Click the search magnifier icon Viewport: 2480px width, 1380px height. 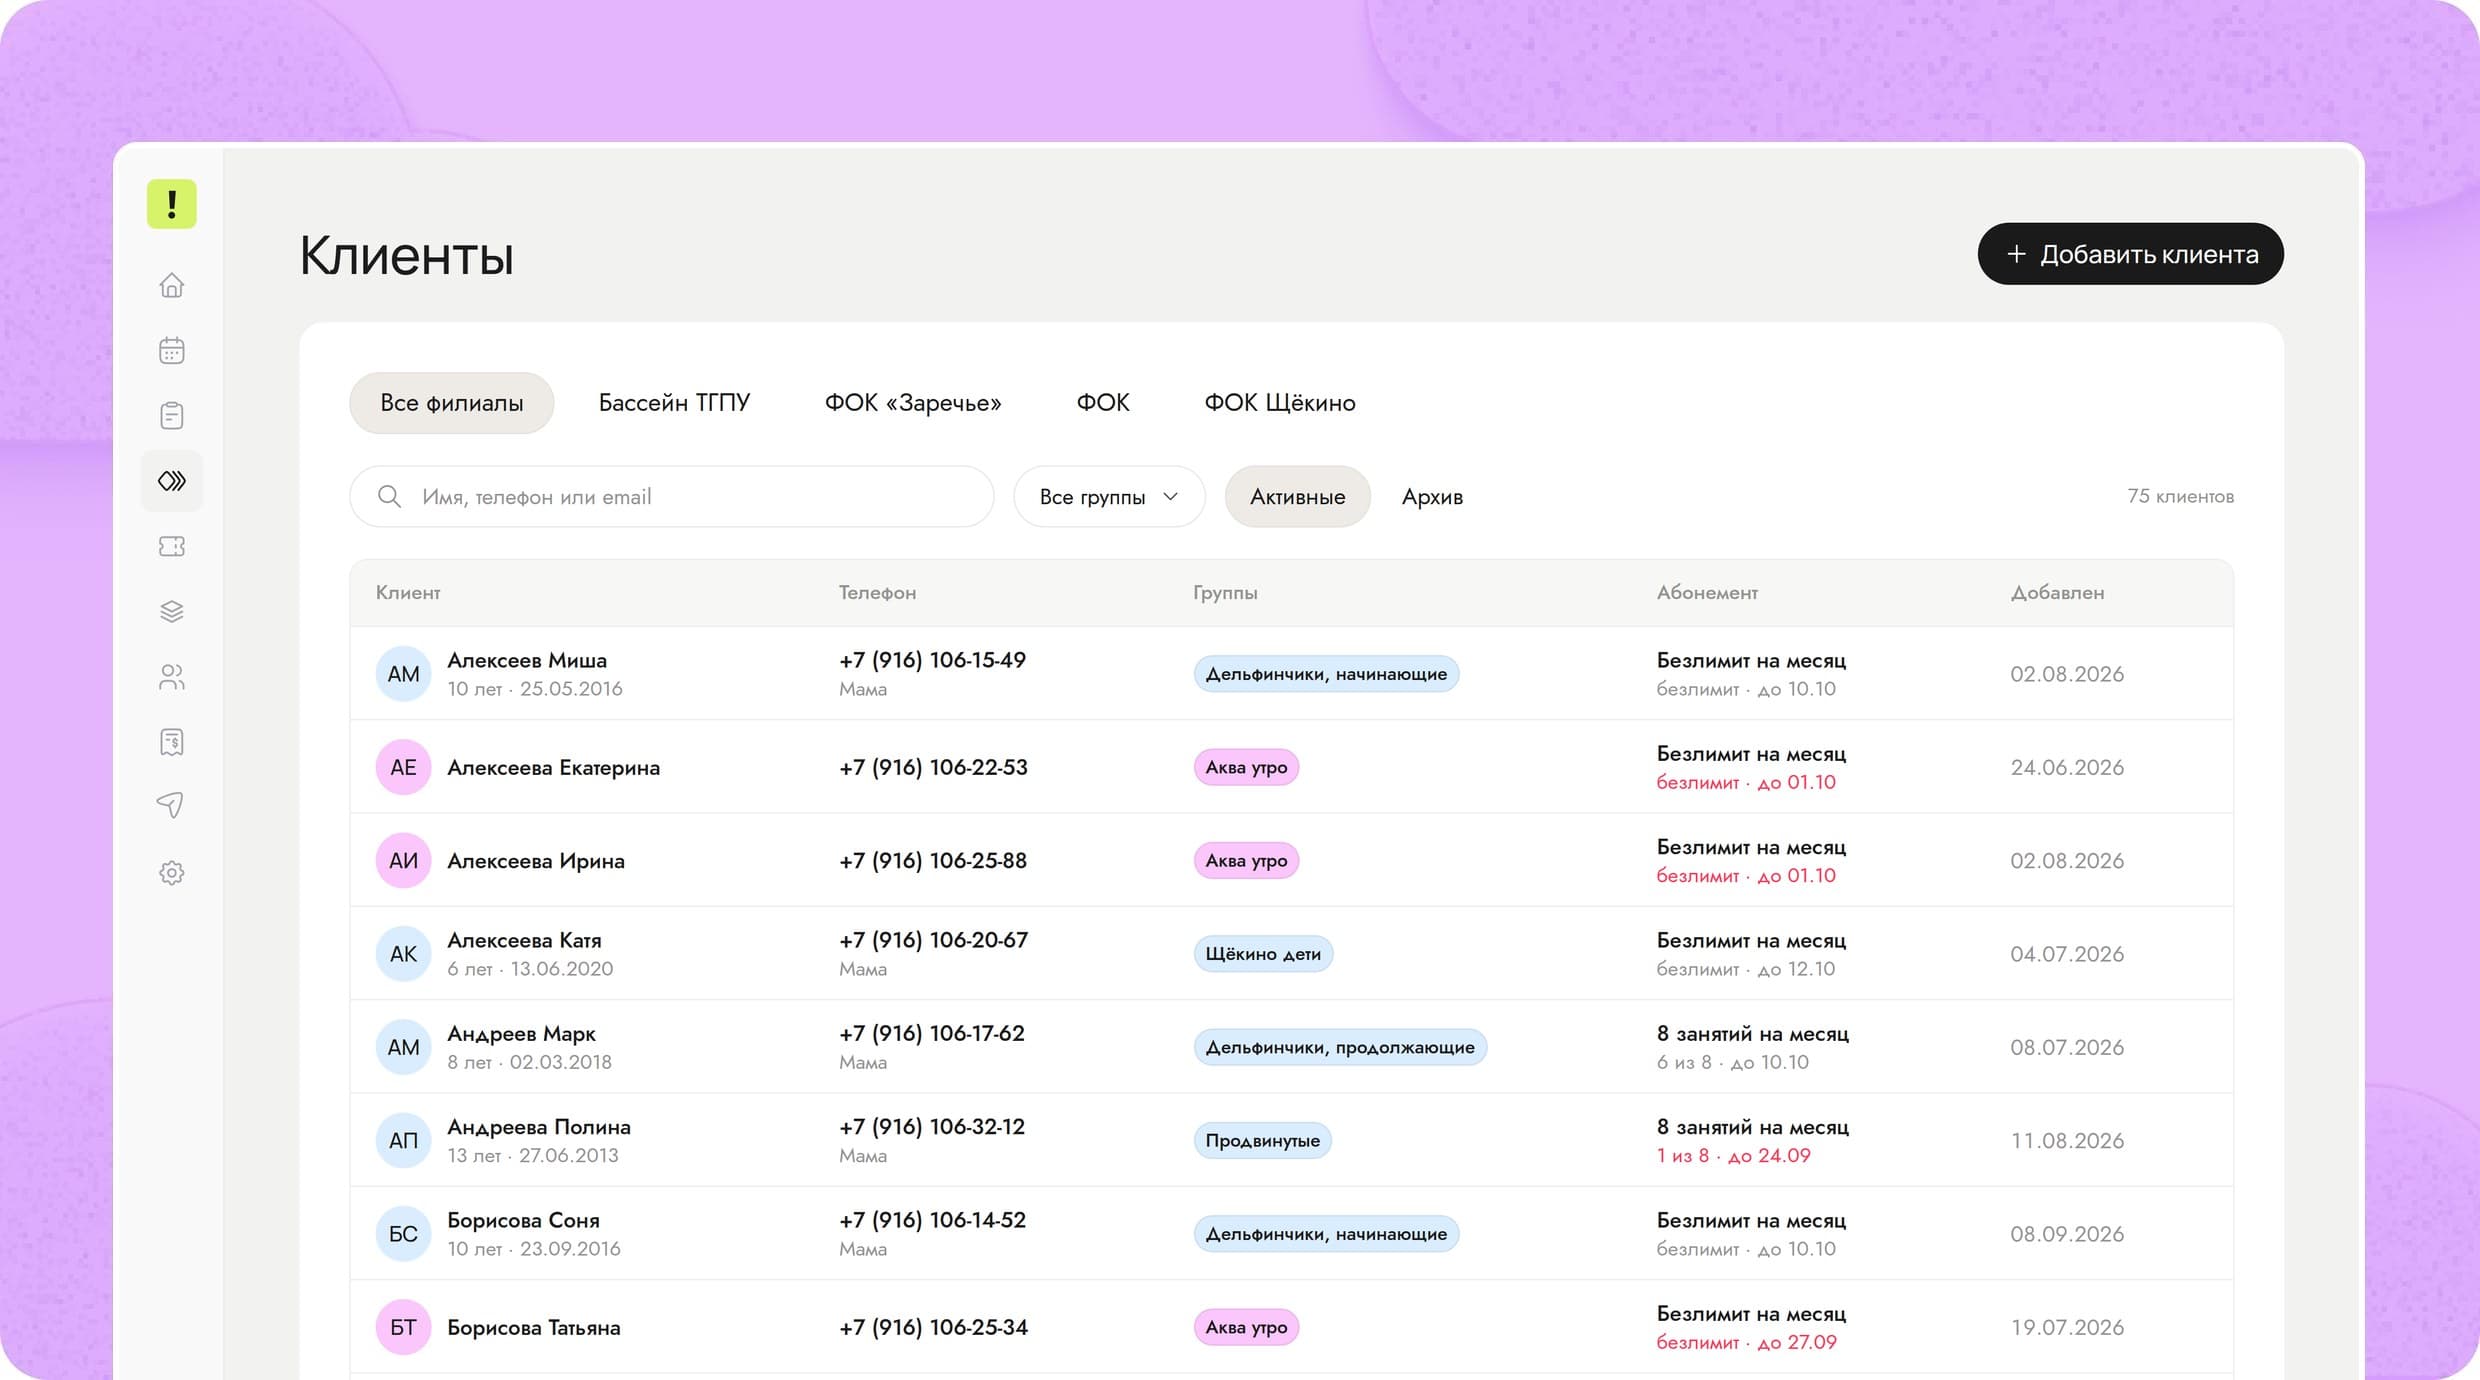(x=389, y=496)
